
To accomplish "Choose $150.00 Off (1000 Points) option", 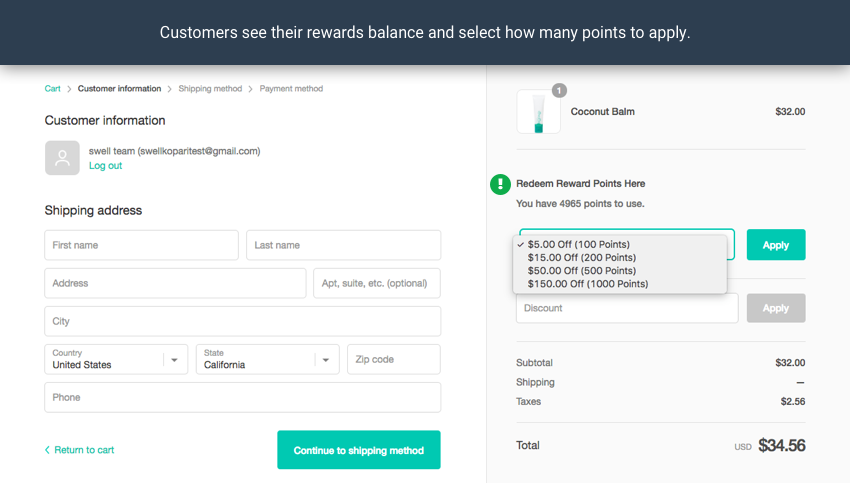I will (x=587, y=284).
